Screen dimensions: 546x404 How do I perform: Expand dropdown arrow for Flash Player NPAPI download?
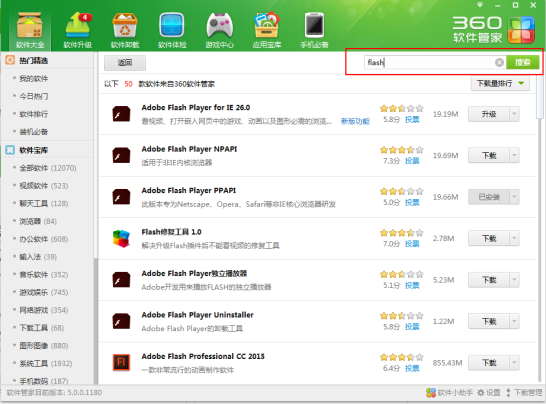point(514,155)
